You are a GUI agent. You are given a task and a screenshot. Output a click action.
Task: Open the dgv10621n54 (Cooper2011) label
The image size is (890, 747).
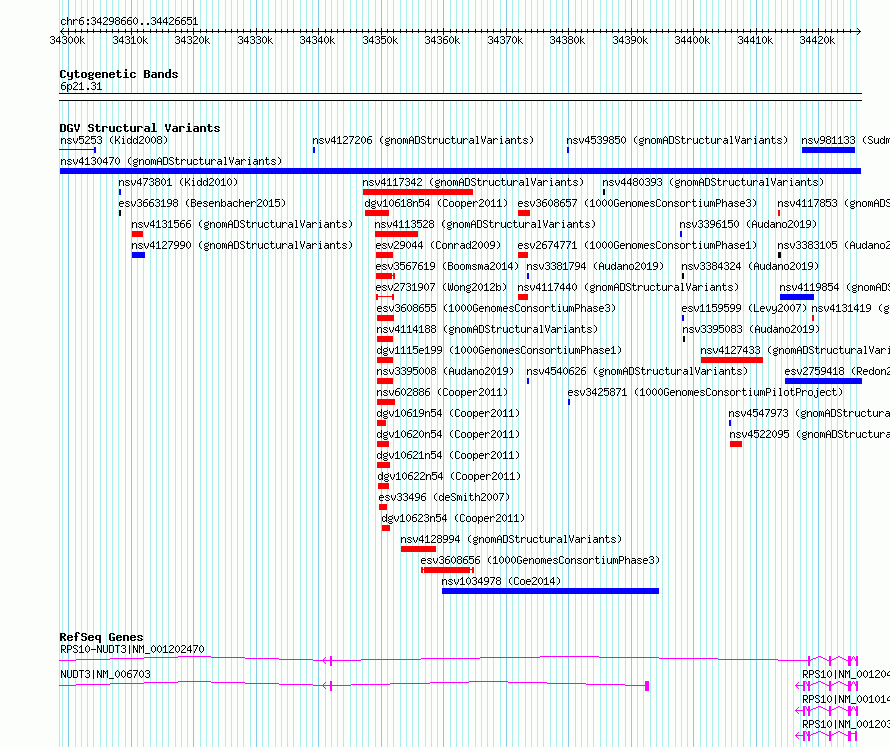[448, 455]
